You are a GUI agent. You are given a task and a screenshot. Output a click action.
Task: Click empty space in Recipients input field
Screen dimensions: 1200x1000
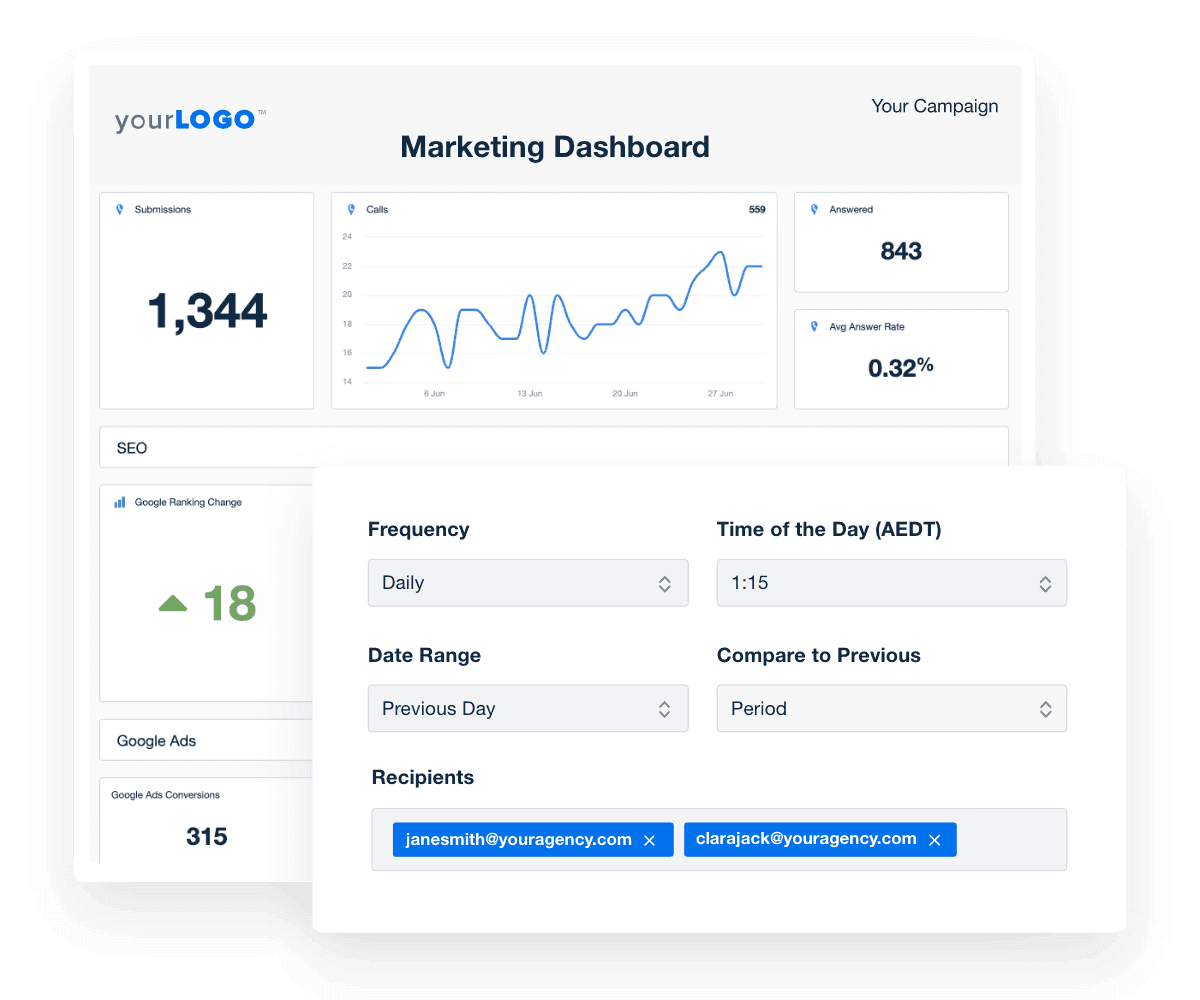pos(1010,840)
